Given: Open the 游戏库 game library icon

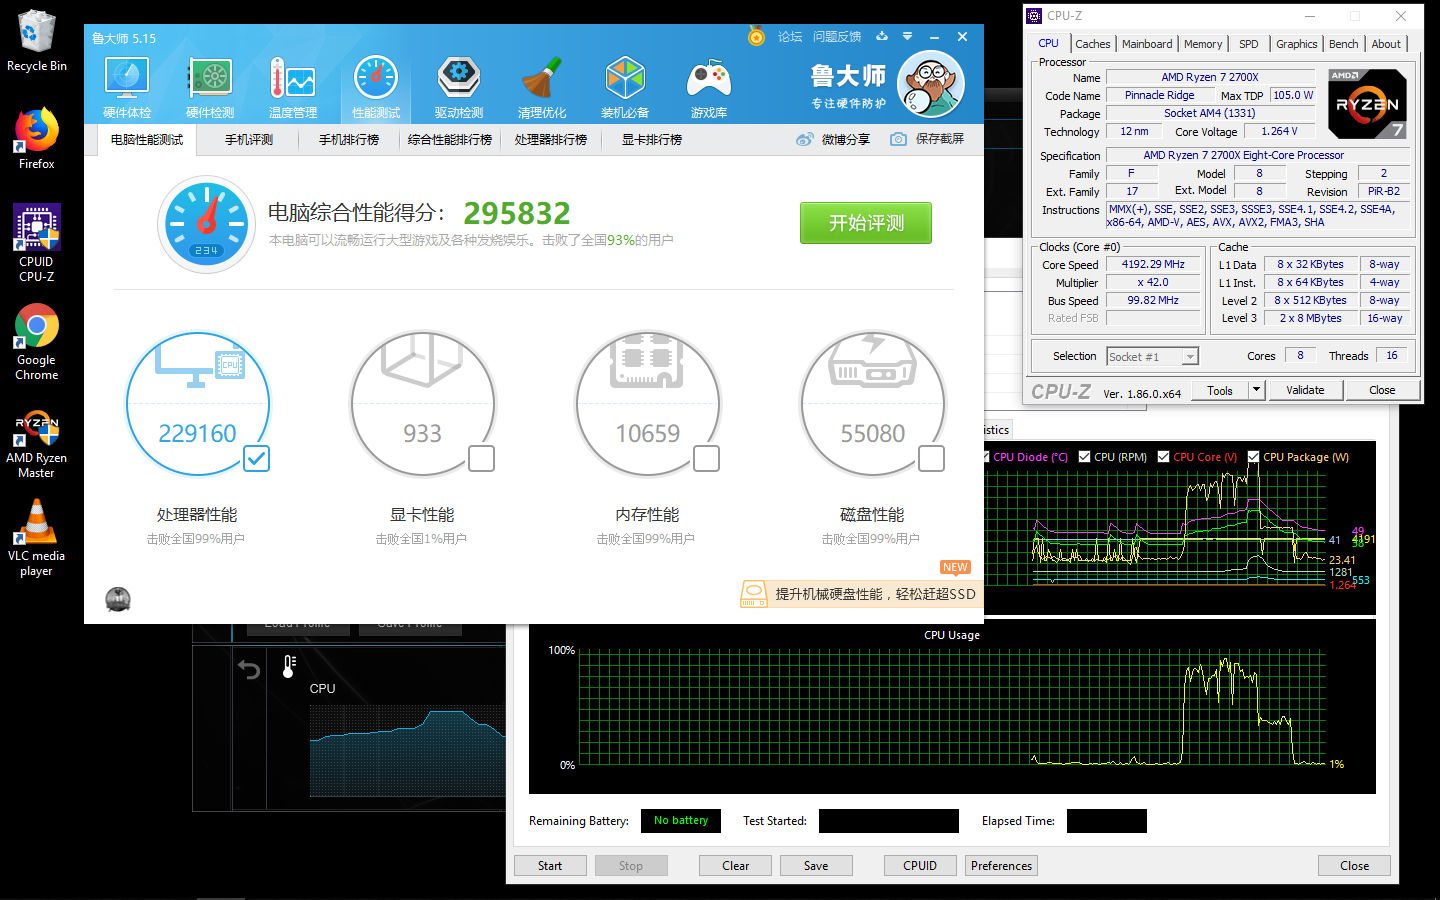Looking at the screenshot, I should click(x=708, y=87).
